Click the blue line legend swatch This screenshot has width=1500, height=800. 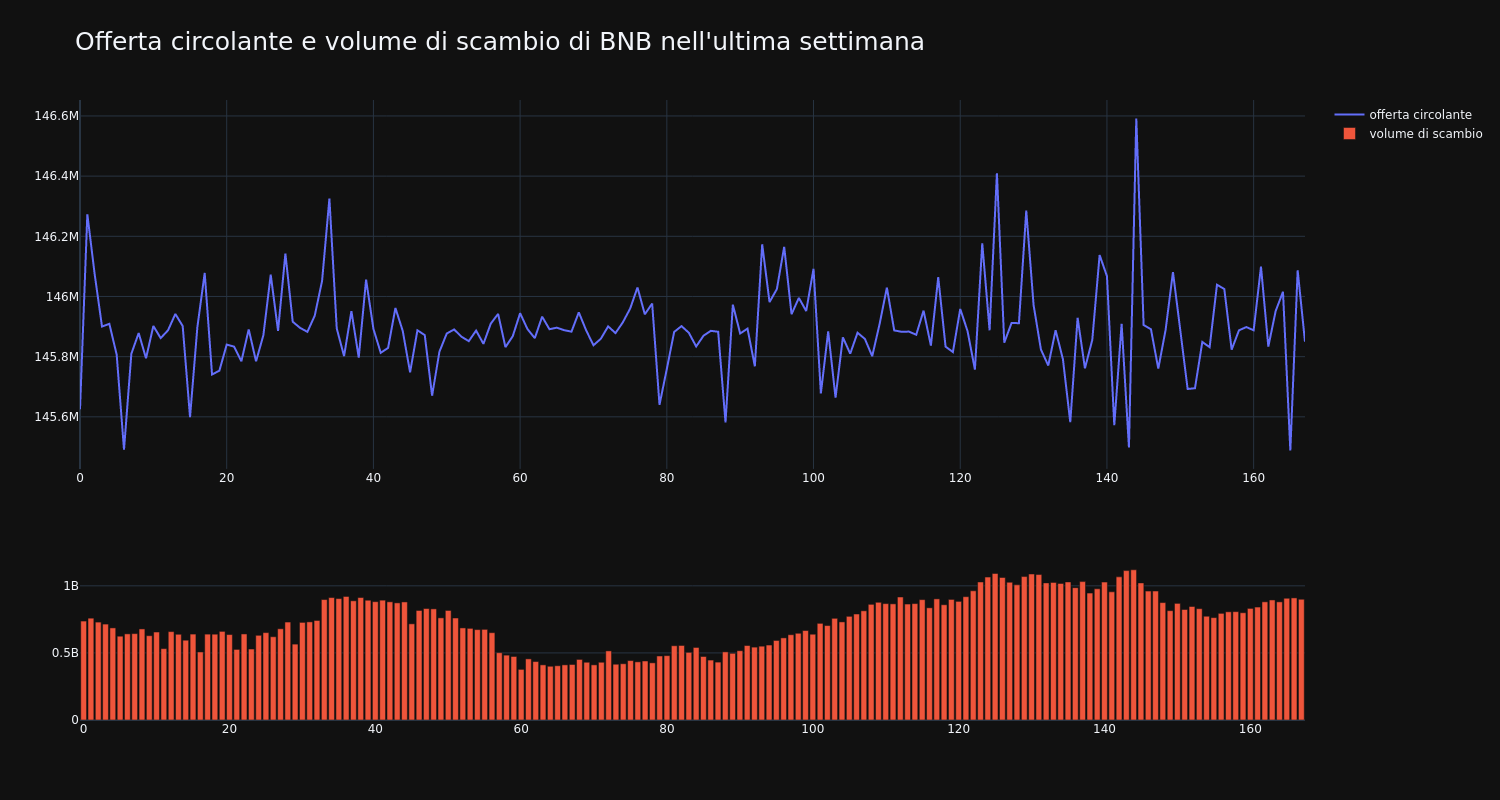click(x=1349, y=115)
